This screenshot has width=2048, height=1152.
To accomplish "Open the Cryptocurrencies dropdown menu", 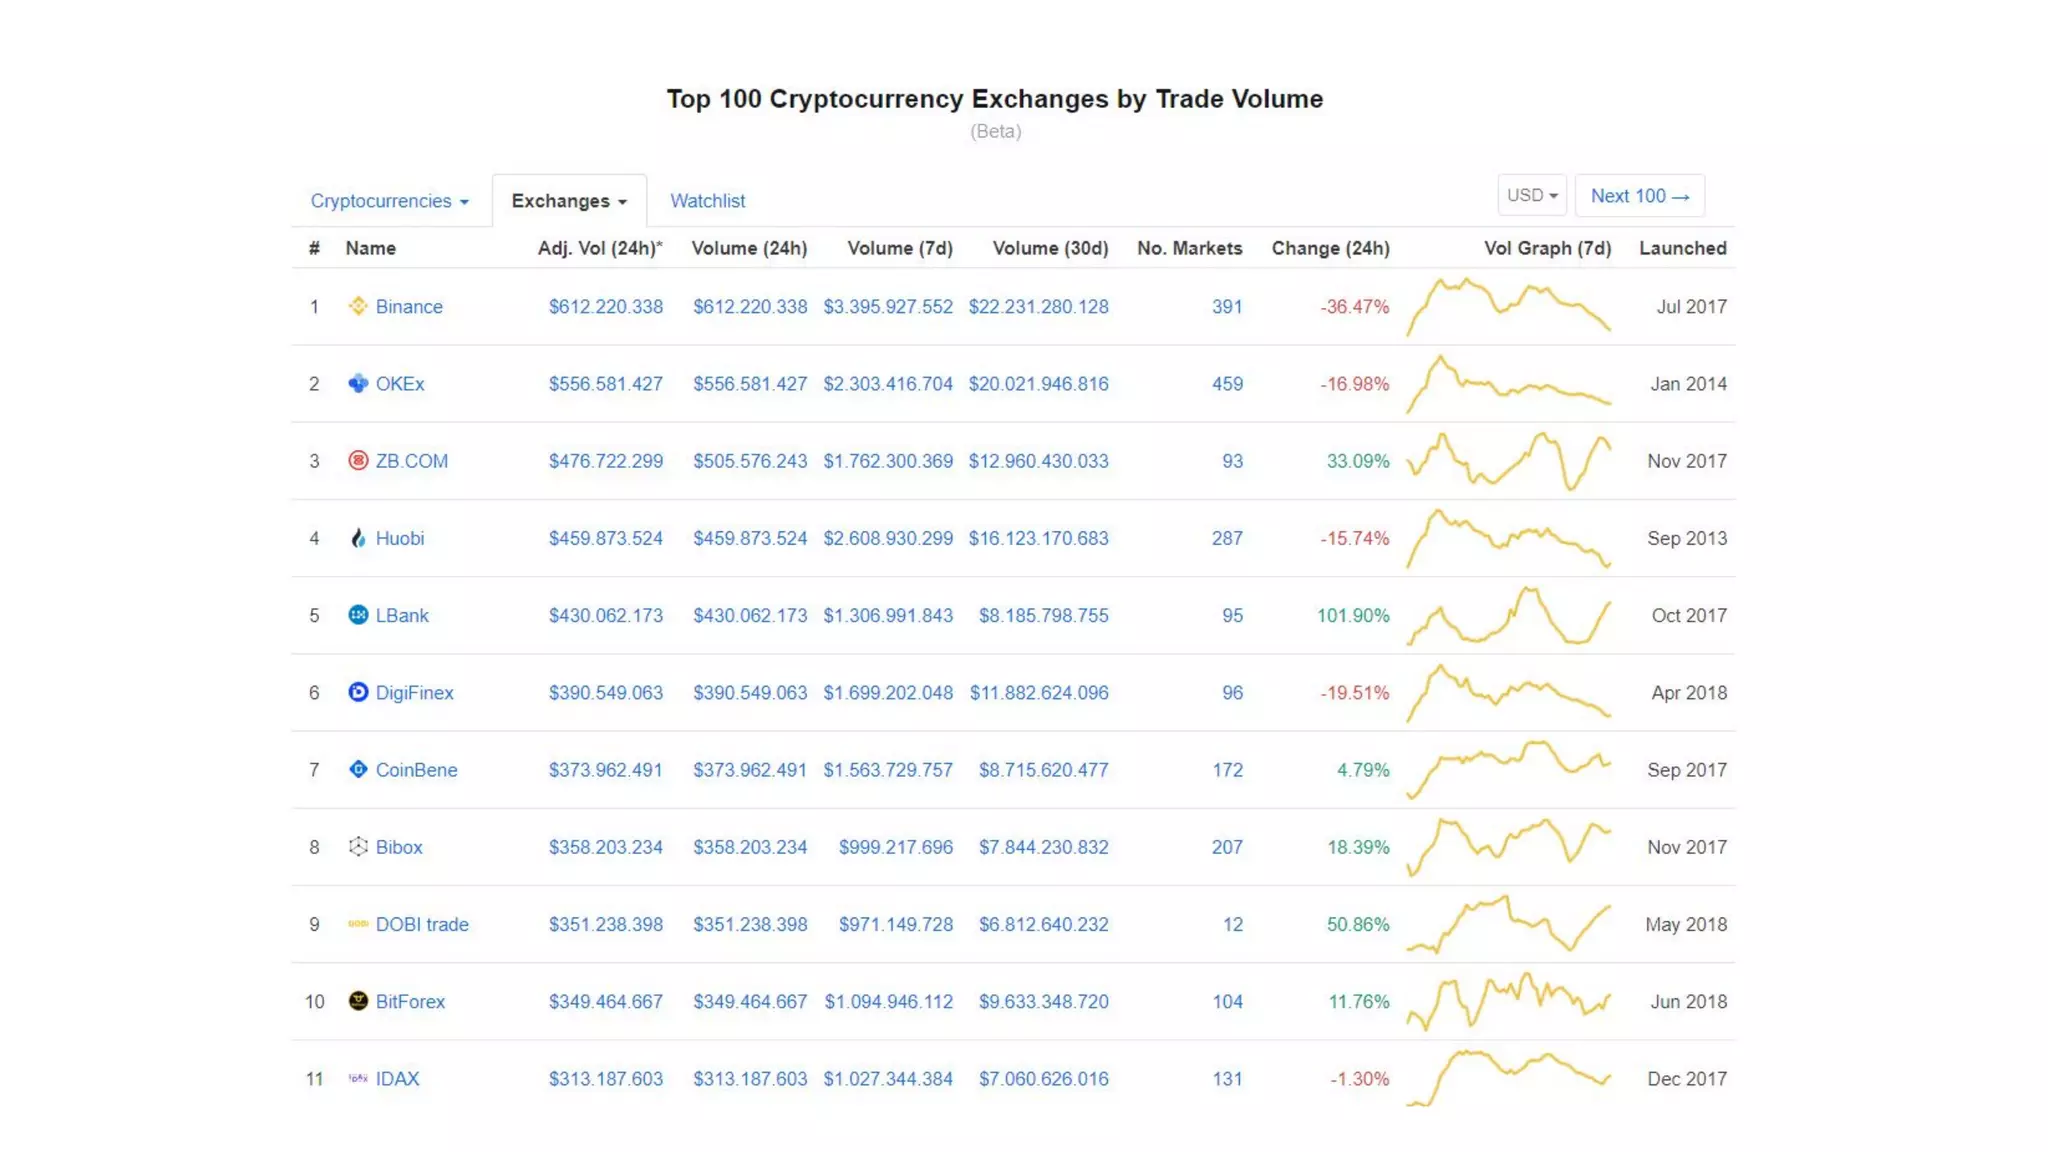I will pyautogui.click(x=389, y=201).
